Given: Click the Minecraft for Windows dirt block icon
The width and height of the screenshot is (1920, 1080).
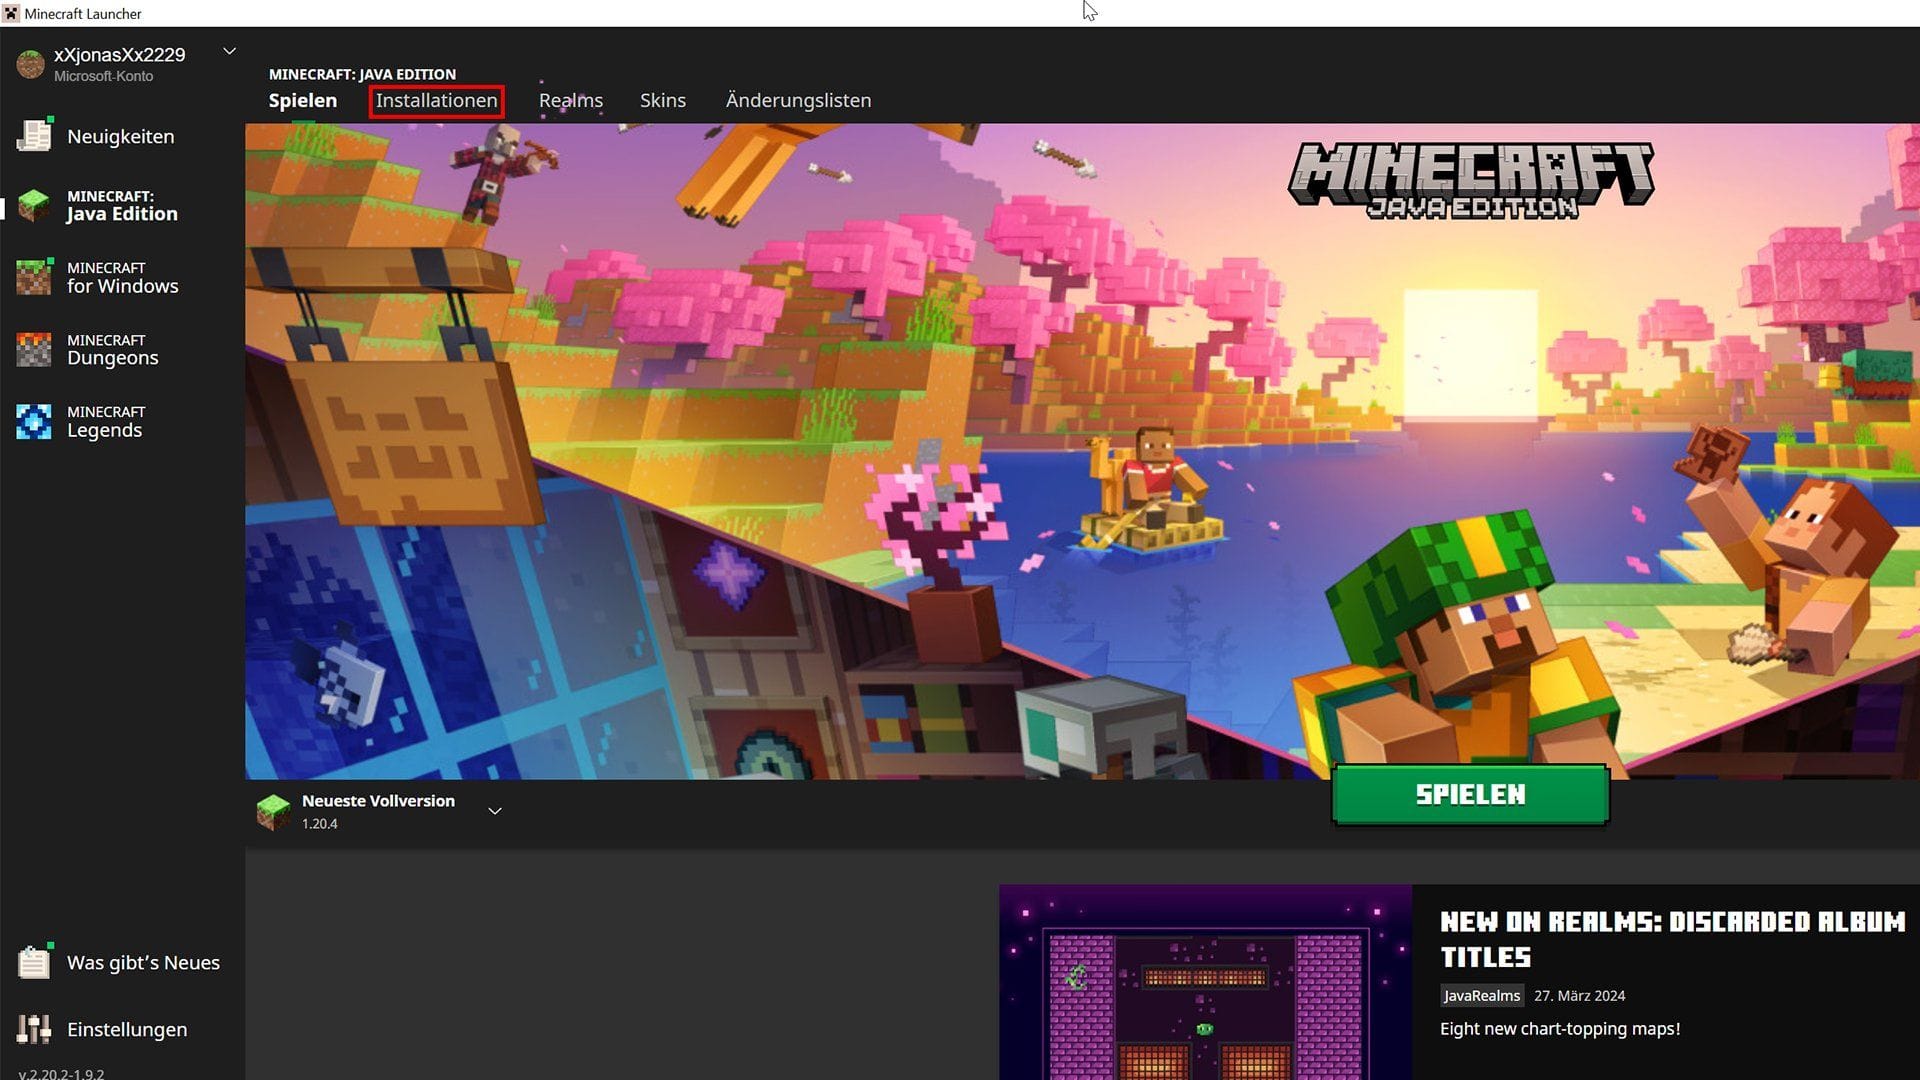Looking at the screenshot, I should tap(34, 277).
